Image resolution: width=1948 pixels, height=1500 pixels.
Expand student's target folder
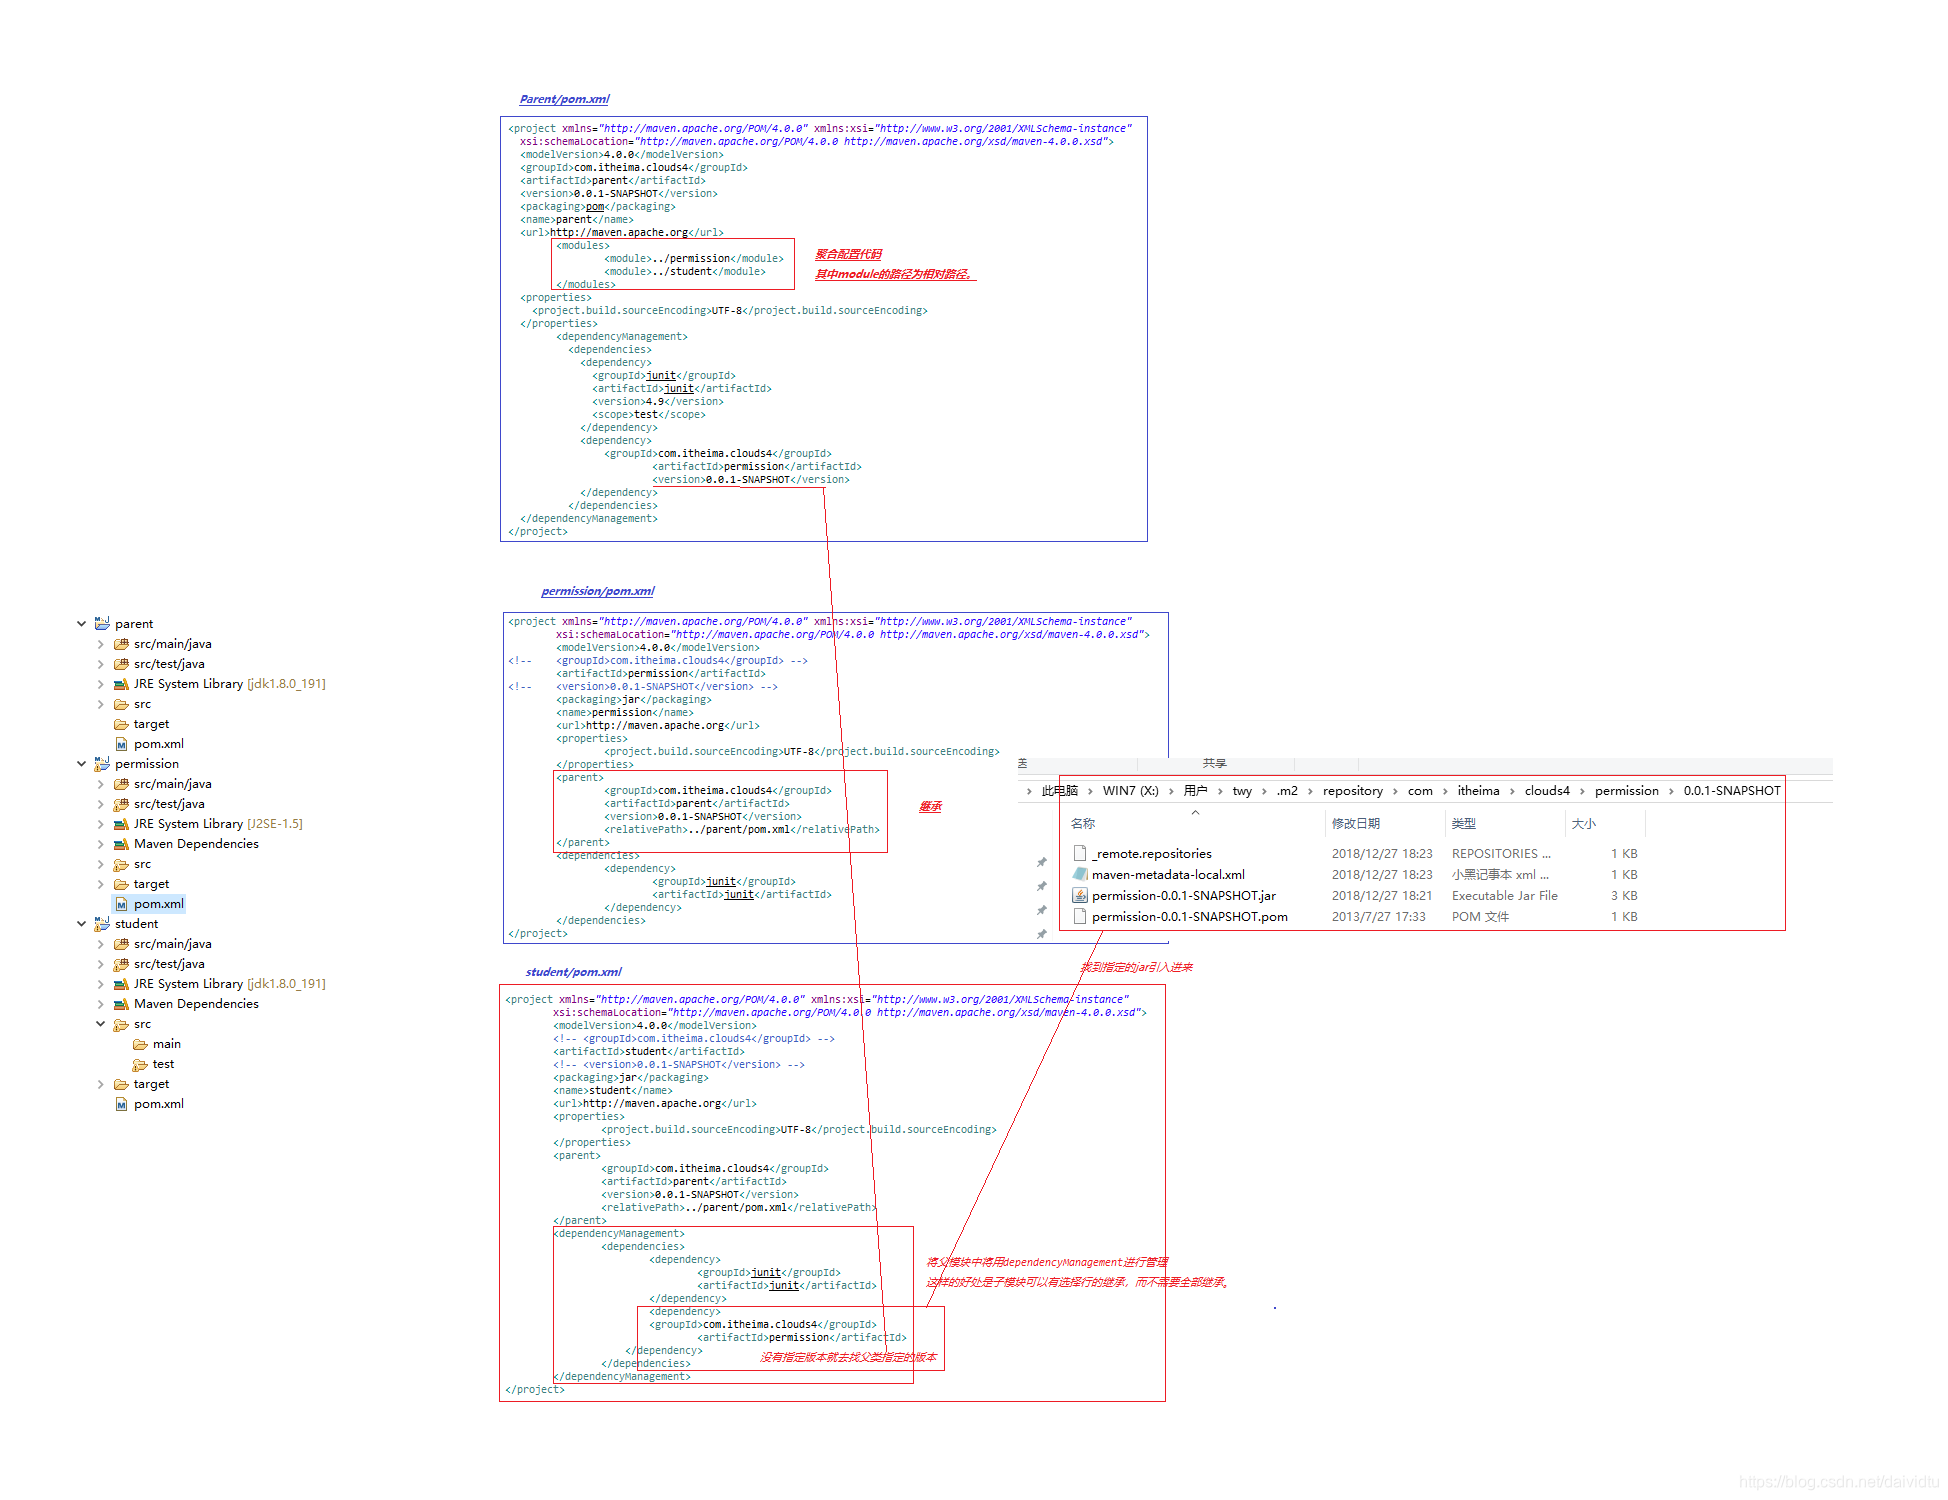pyautogui.click(x=101, y=1084)
